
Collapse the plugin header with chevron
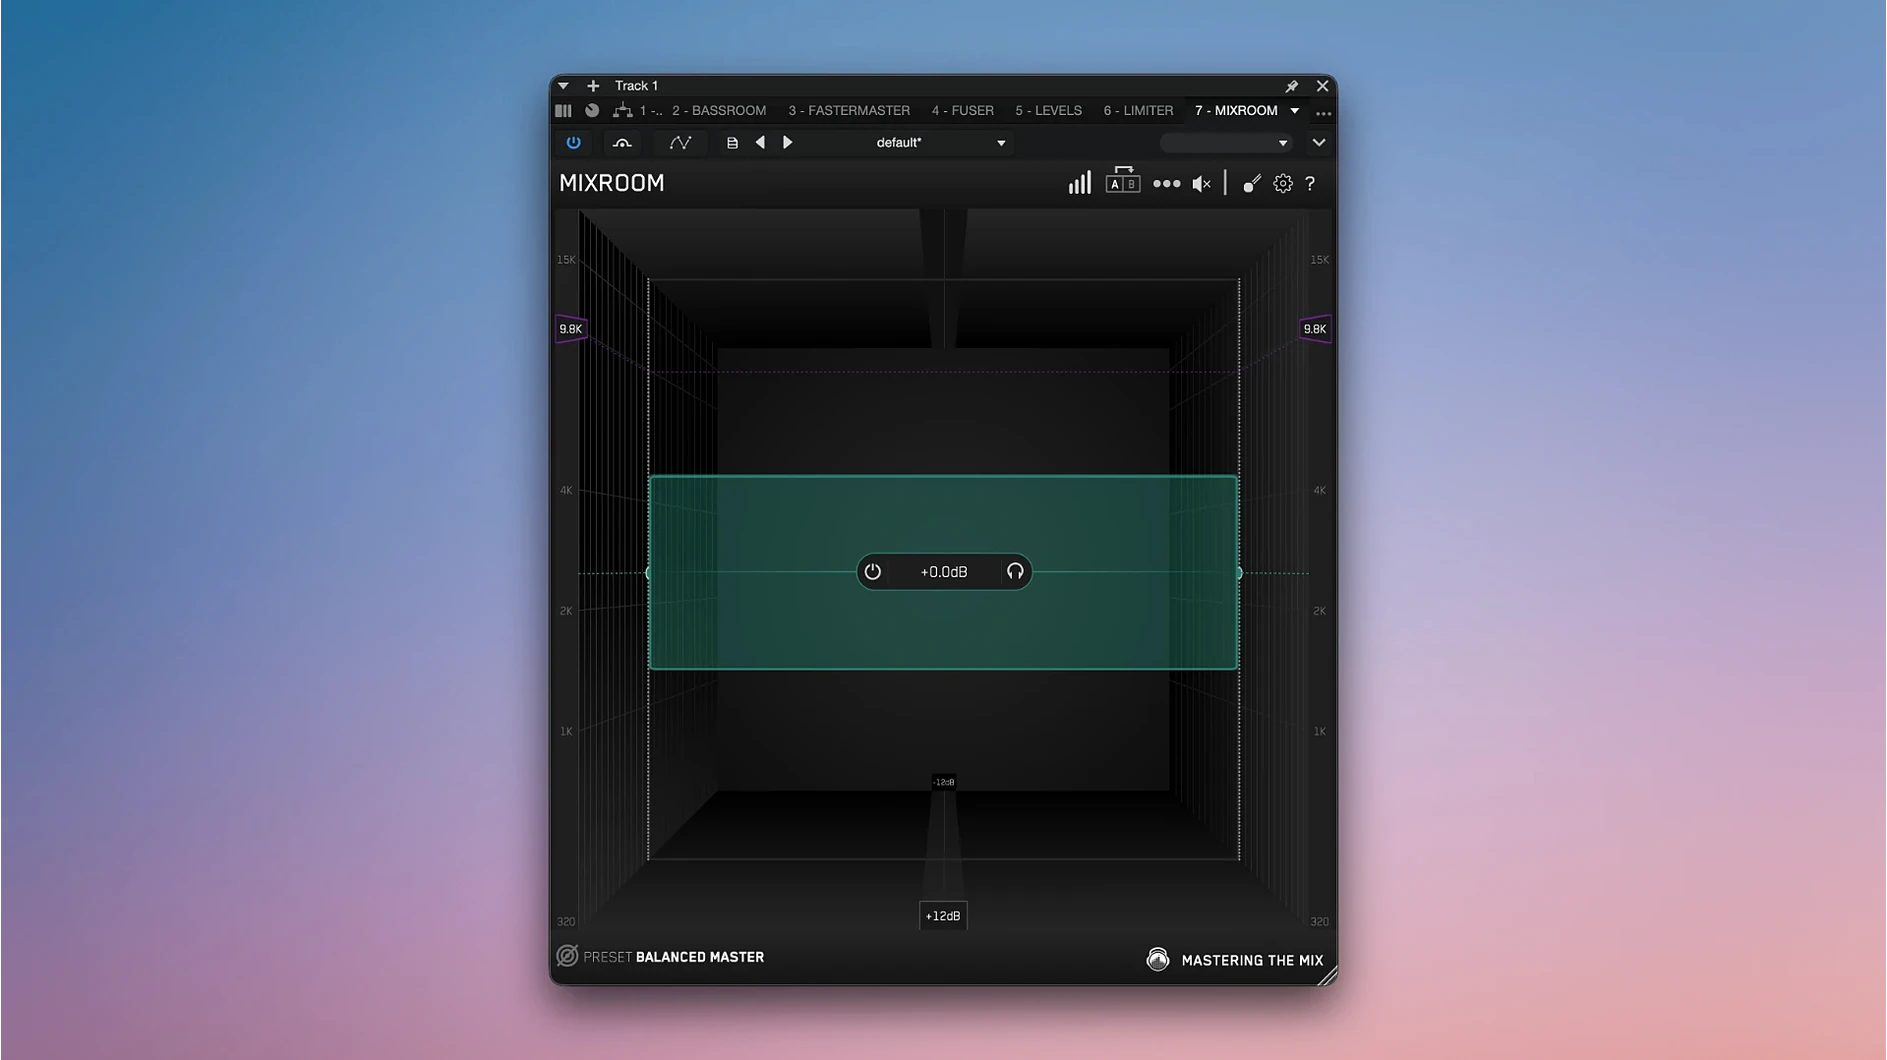tap(1319, 143)
